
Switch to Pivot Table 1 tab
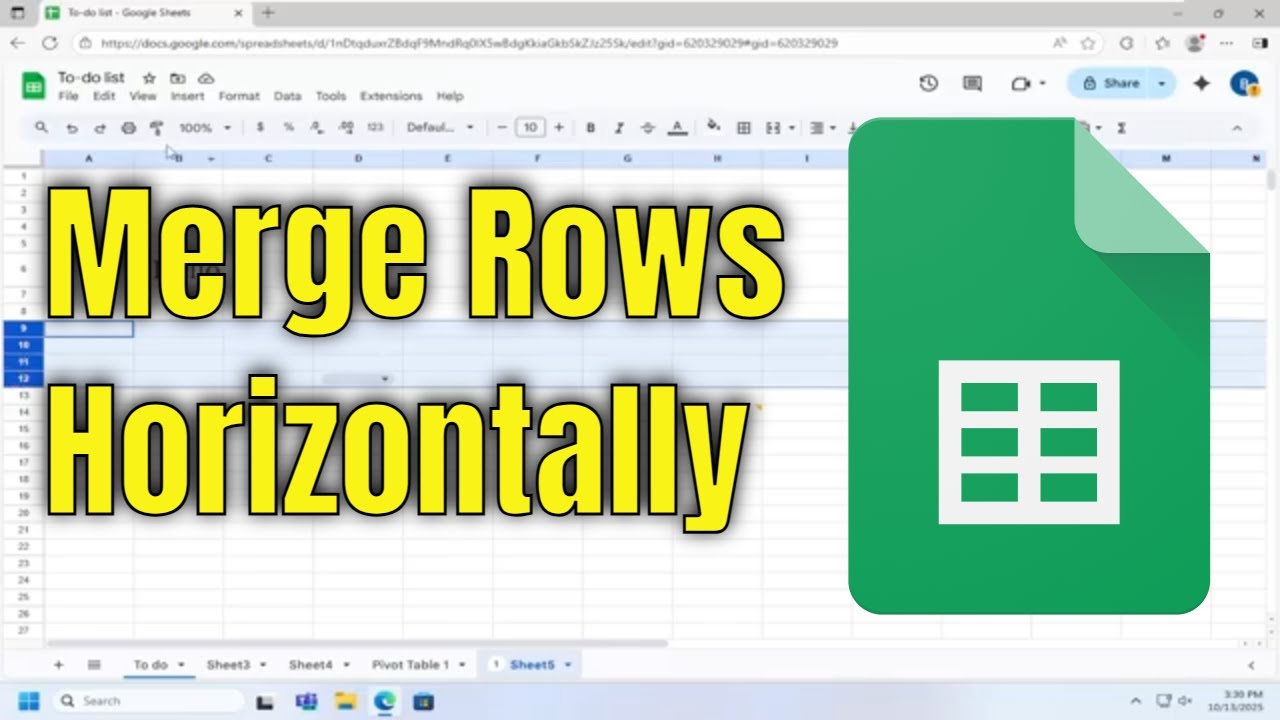pos(416,665)
